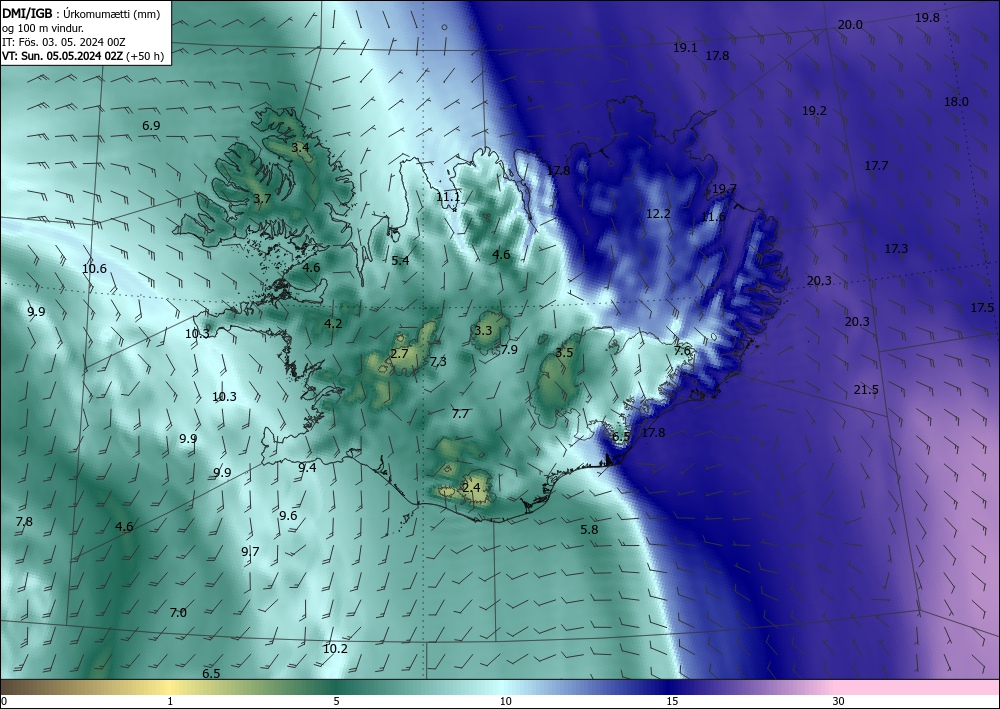Click the map value 19.7

pos(724,189)
